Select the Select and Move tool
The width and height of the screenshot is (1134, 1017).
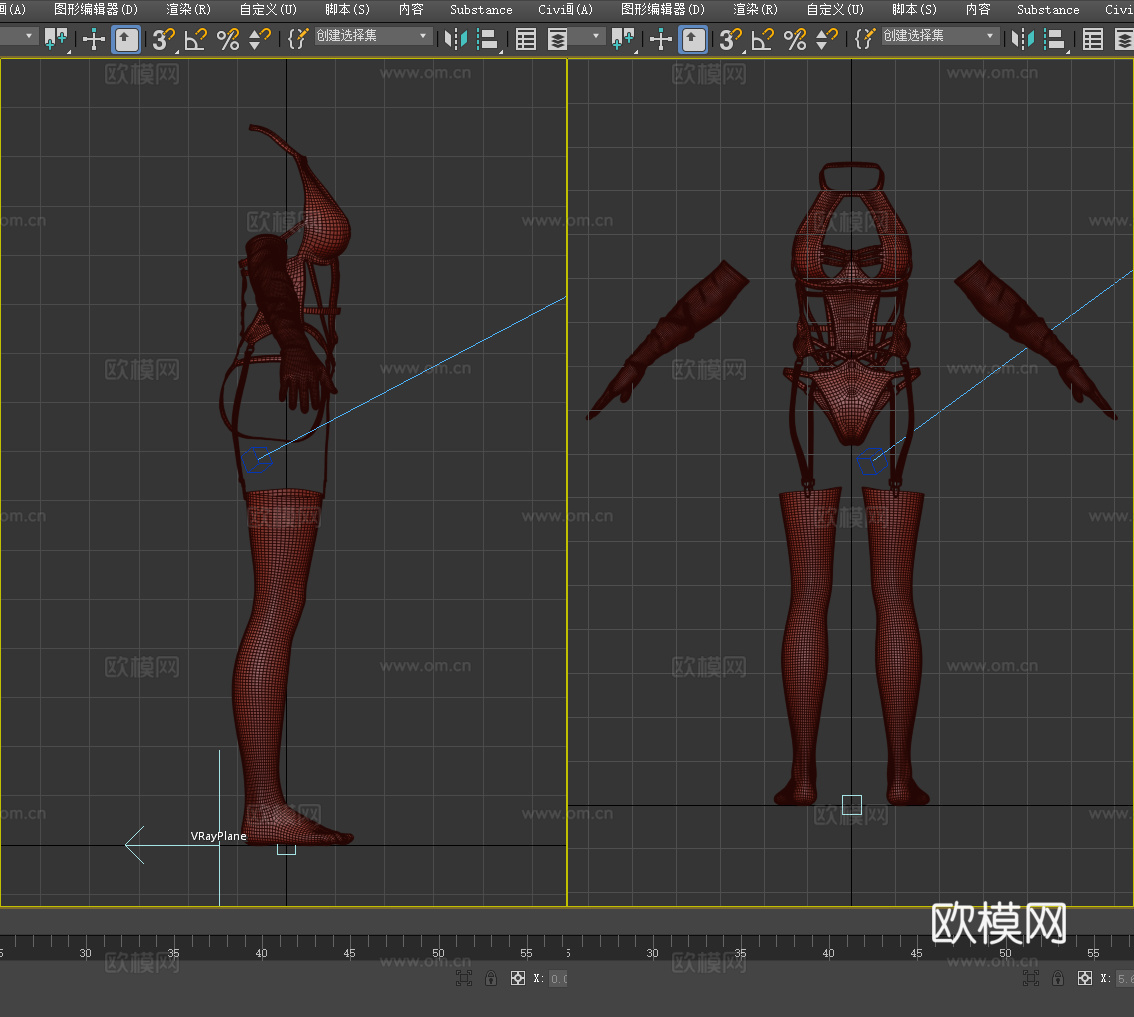coord(93,39)
